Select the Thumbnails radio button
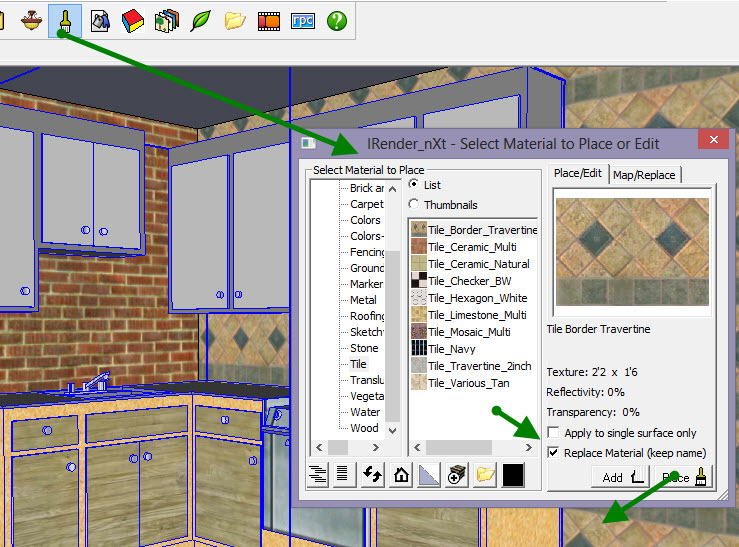 click(414, 205)
